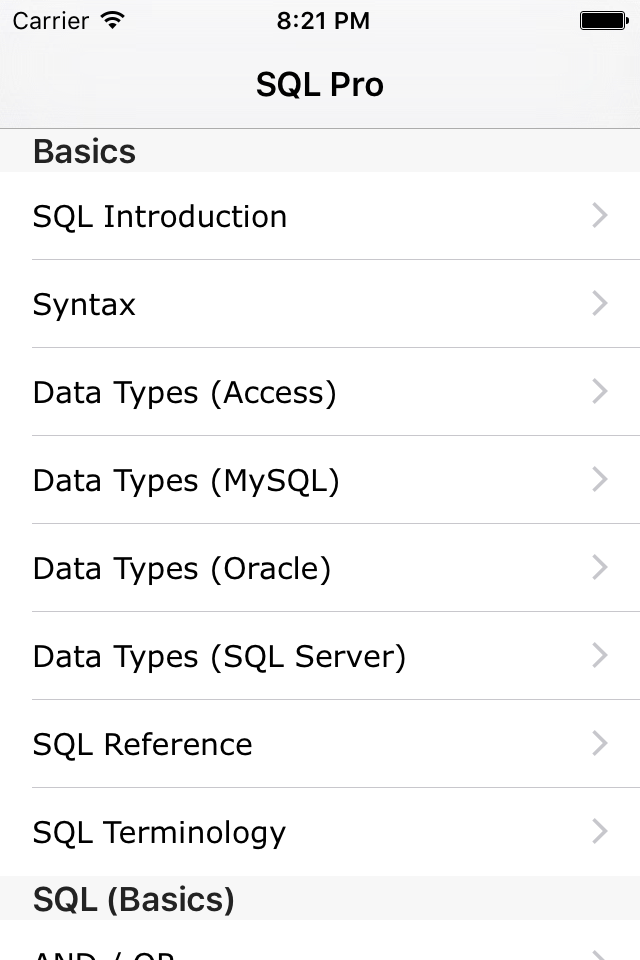Screen dimensions: 640x960
Task: Select Data Types (SQL Server)
Action: pos(219,656)
